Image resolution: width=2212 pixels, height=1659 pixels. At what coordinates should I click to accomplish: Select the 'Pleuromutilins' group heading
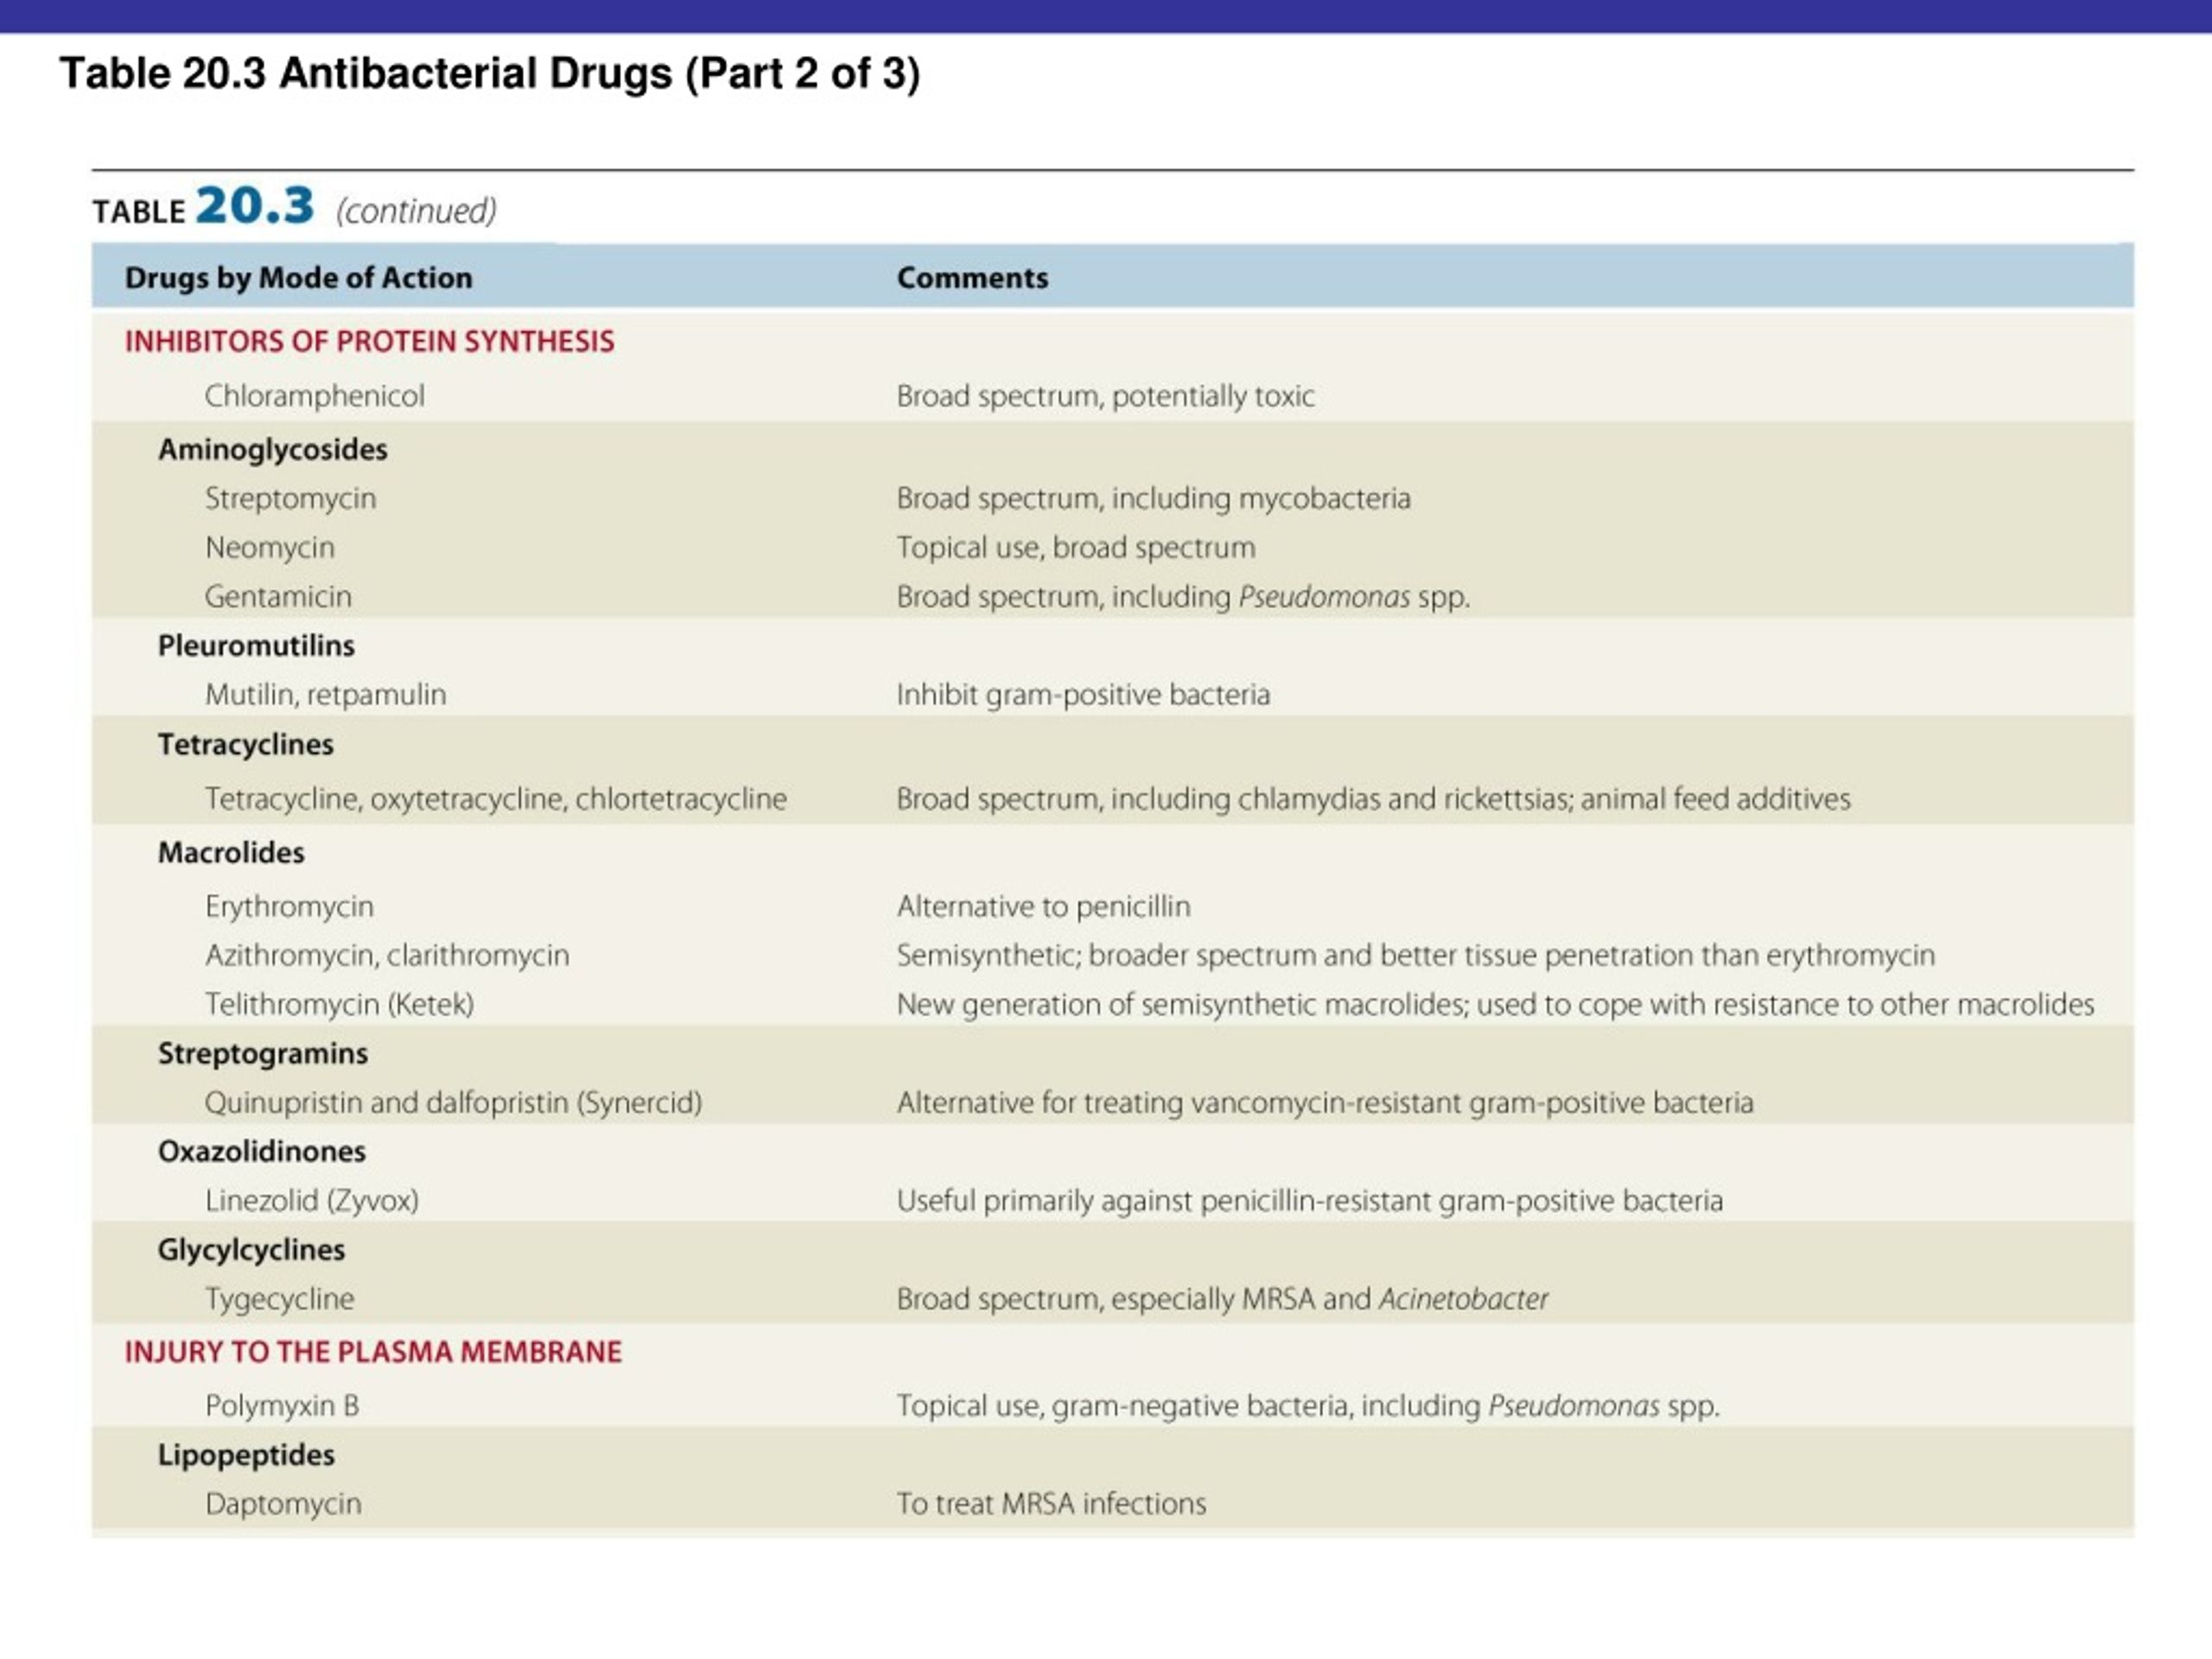pyautogui.click(x=256, y=646)
